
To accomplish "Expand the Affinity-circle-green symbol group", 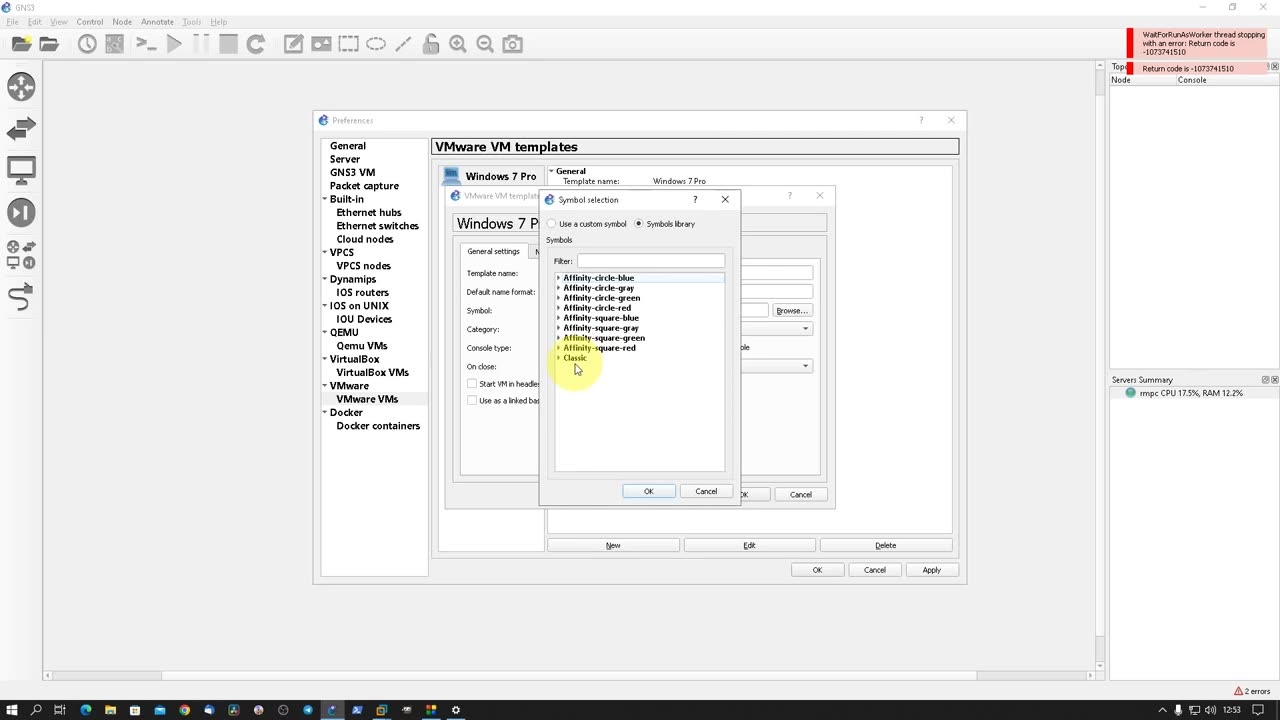I will 559,298.
